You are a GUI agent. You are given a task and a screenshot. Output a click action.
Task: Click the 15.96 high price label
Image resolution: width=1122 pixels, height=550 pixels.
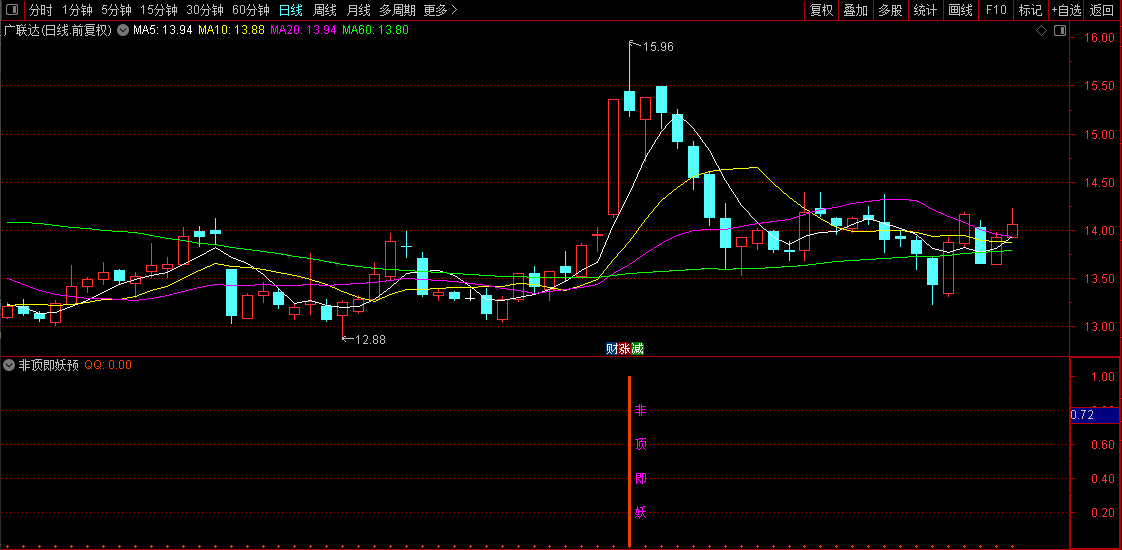(x=658, y=47)
